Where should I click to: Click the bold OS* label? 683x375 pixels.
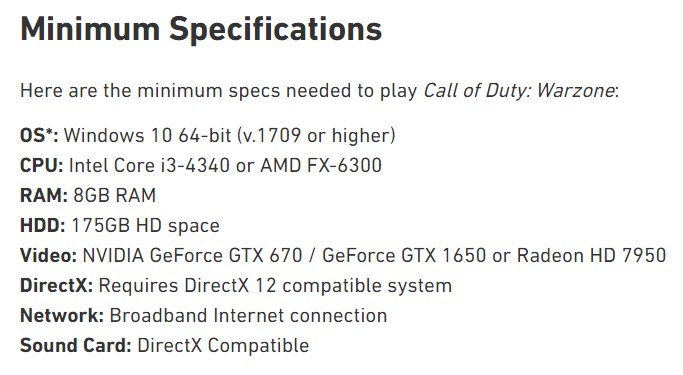tap(39, 135)
